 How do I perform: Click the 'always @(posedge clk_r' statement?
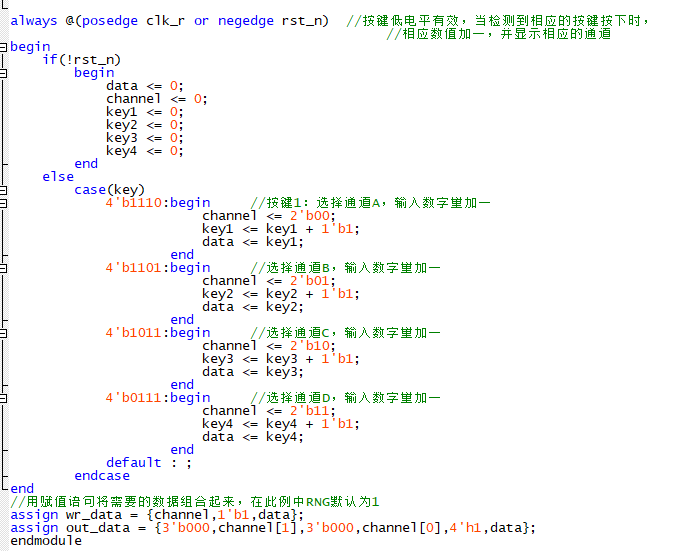97,21
